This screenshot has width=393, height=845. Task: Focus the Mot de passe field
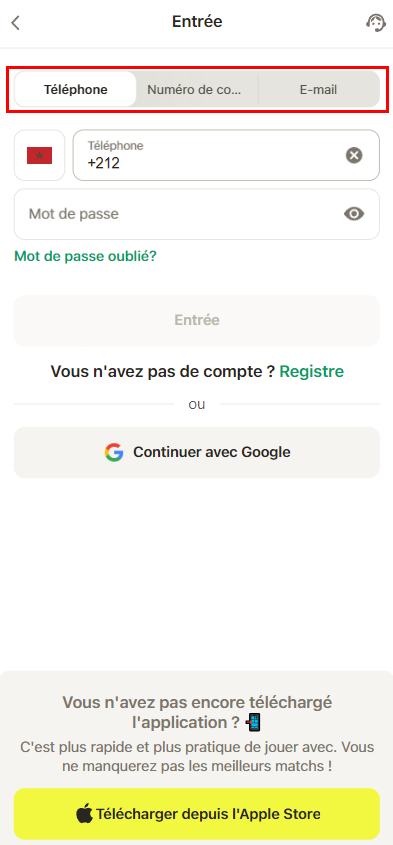tap(197, 214)
